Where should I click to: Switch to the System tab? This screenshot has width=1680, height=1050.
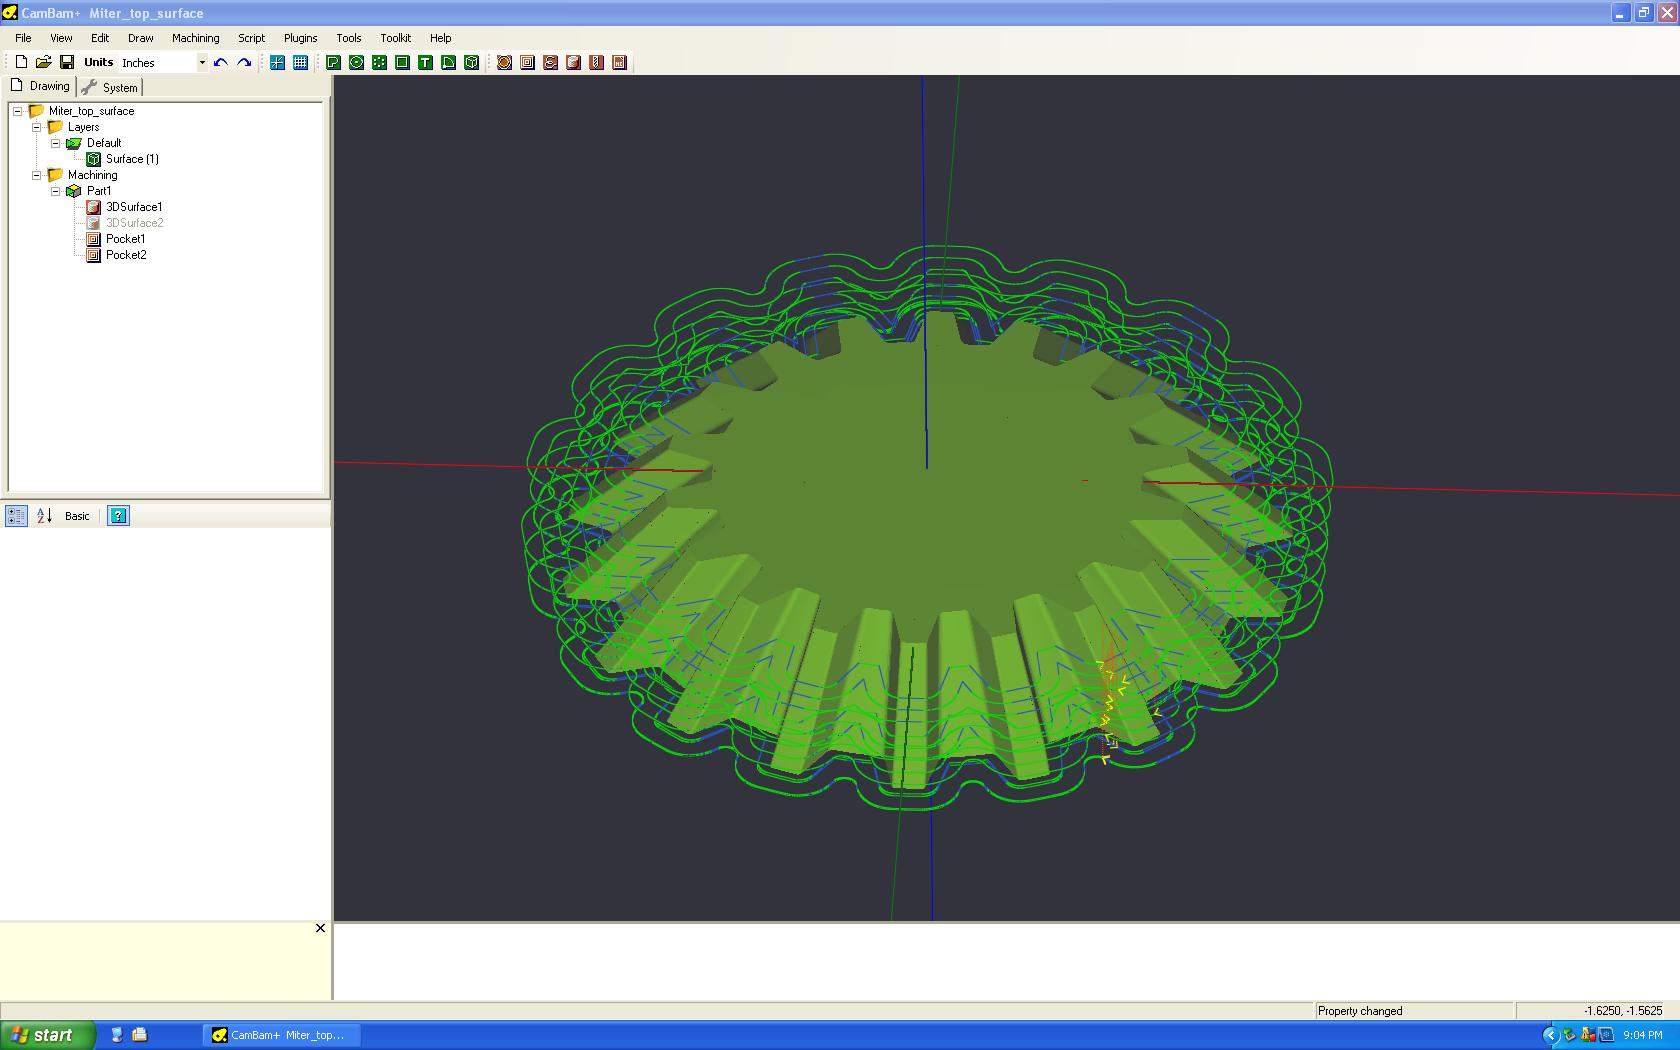click(110, 87)
